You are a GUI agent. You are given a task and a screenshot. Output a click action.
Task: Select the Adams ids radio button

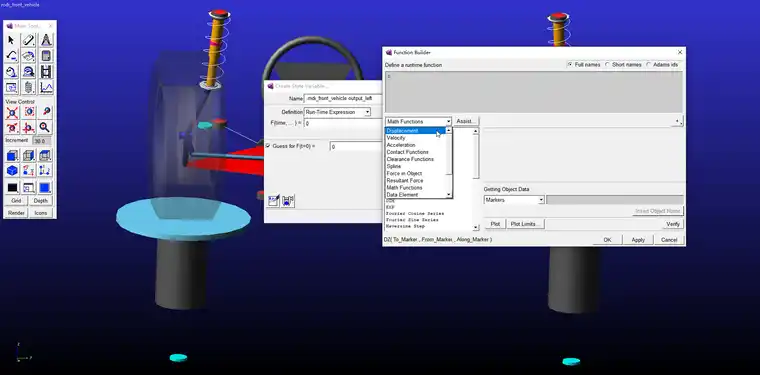click(649, 64)
